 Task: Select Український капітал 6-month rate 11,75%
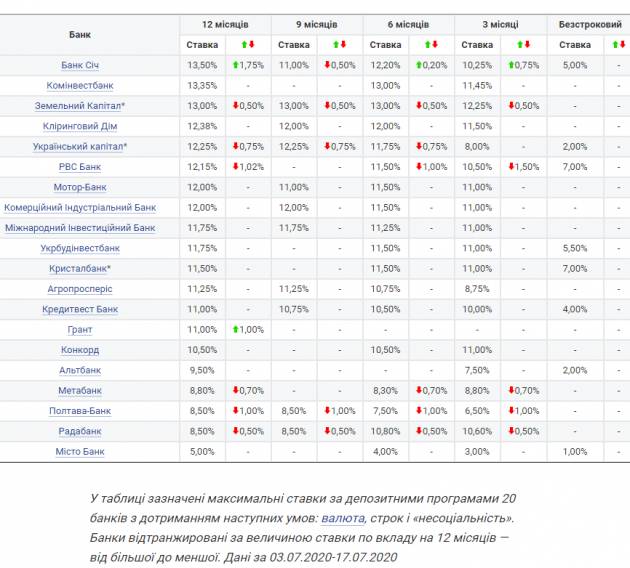(385, 147)
